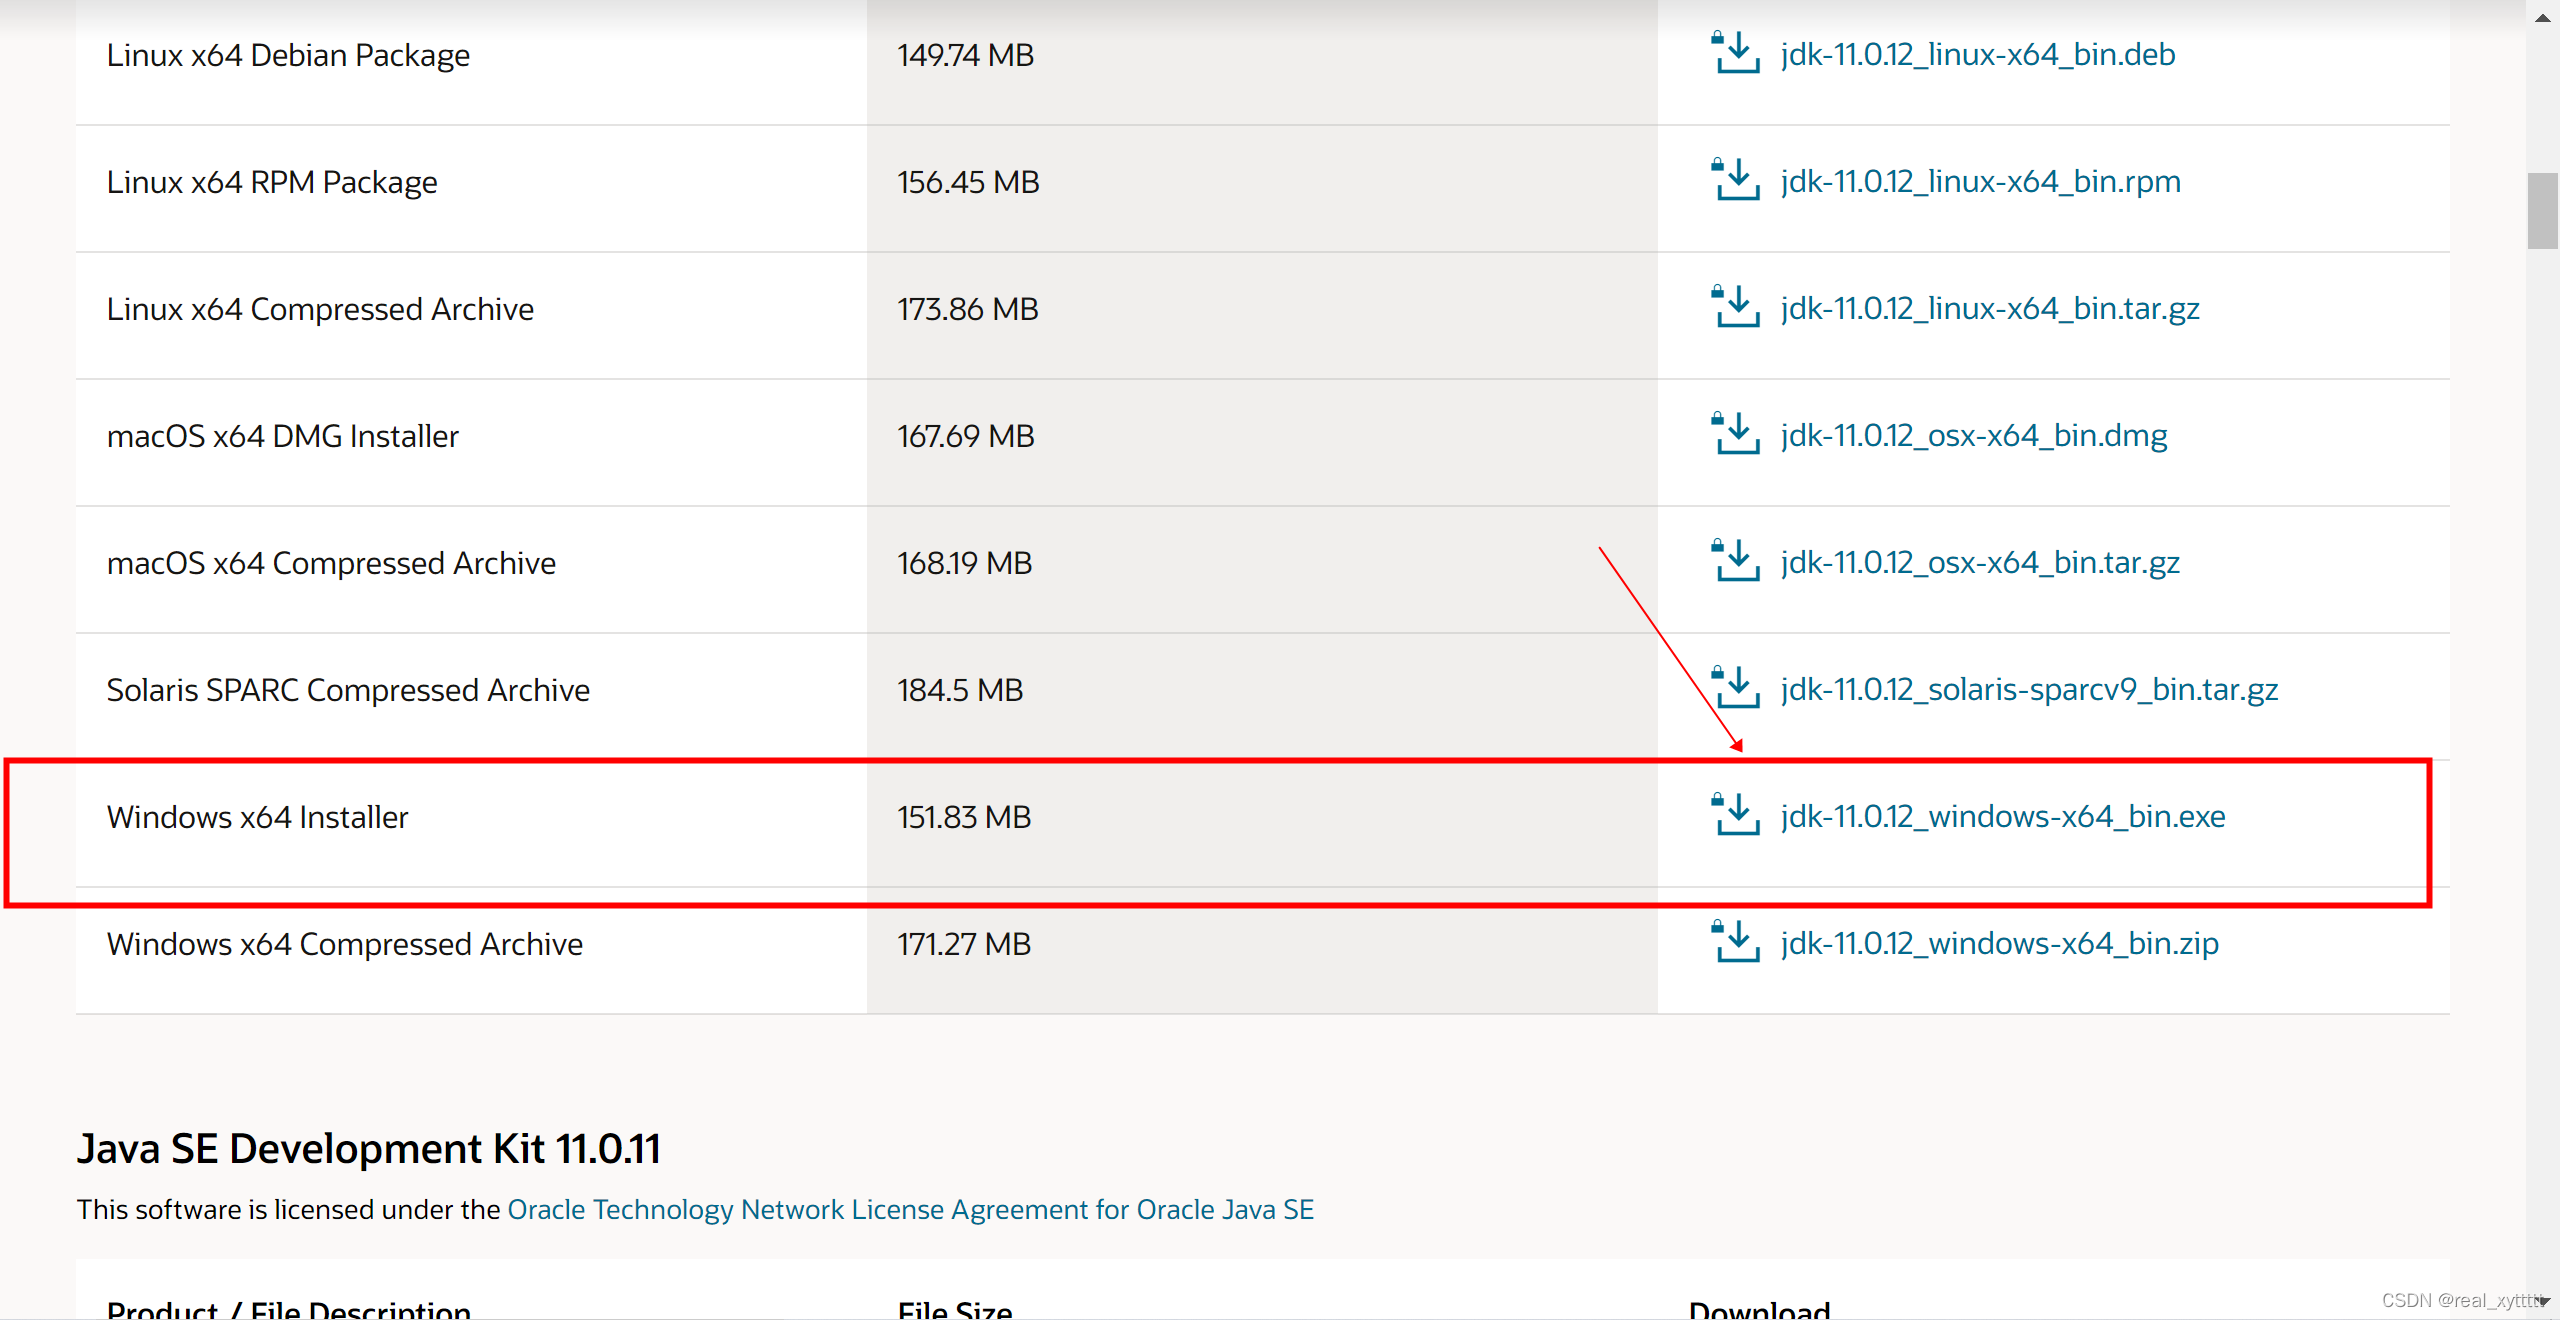
Task: Click the jdk-11.0.12_solaris-sparcv9_bin.tar.gz link
Action: (2028, 689)
